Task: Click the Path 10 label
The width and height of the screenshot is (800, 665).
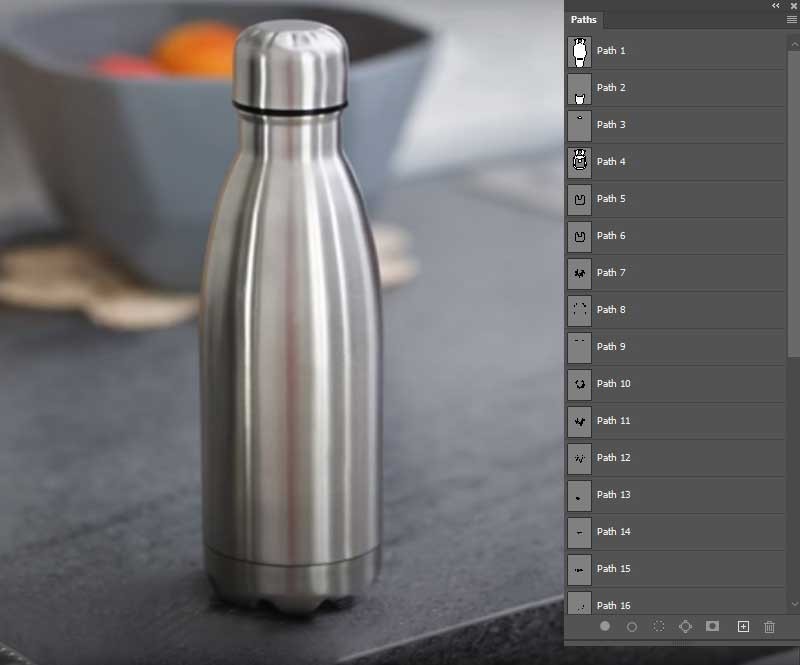Action: (613, 384)
